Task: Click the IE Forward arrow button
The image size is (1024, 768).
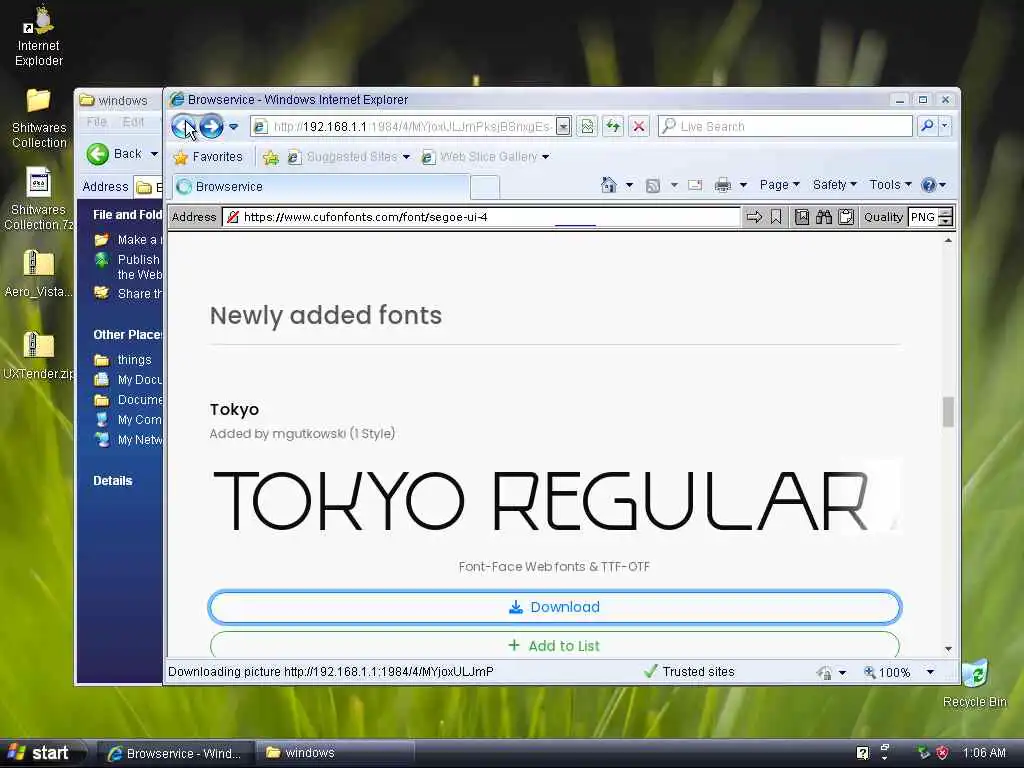Action: [x=211, y=126]
